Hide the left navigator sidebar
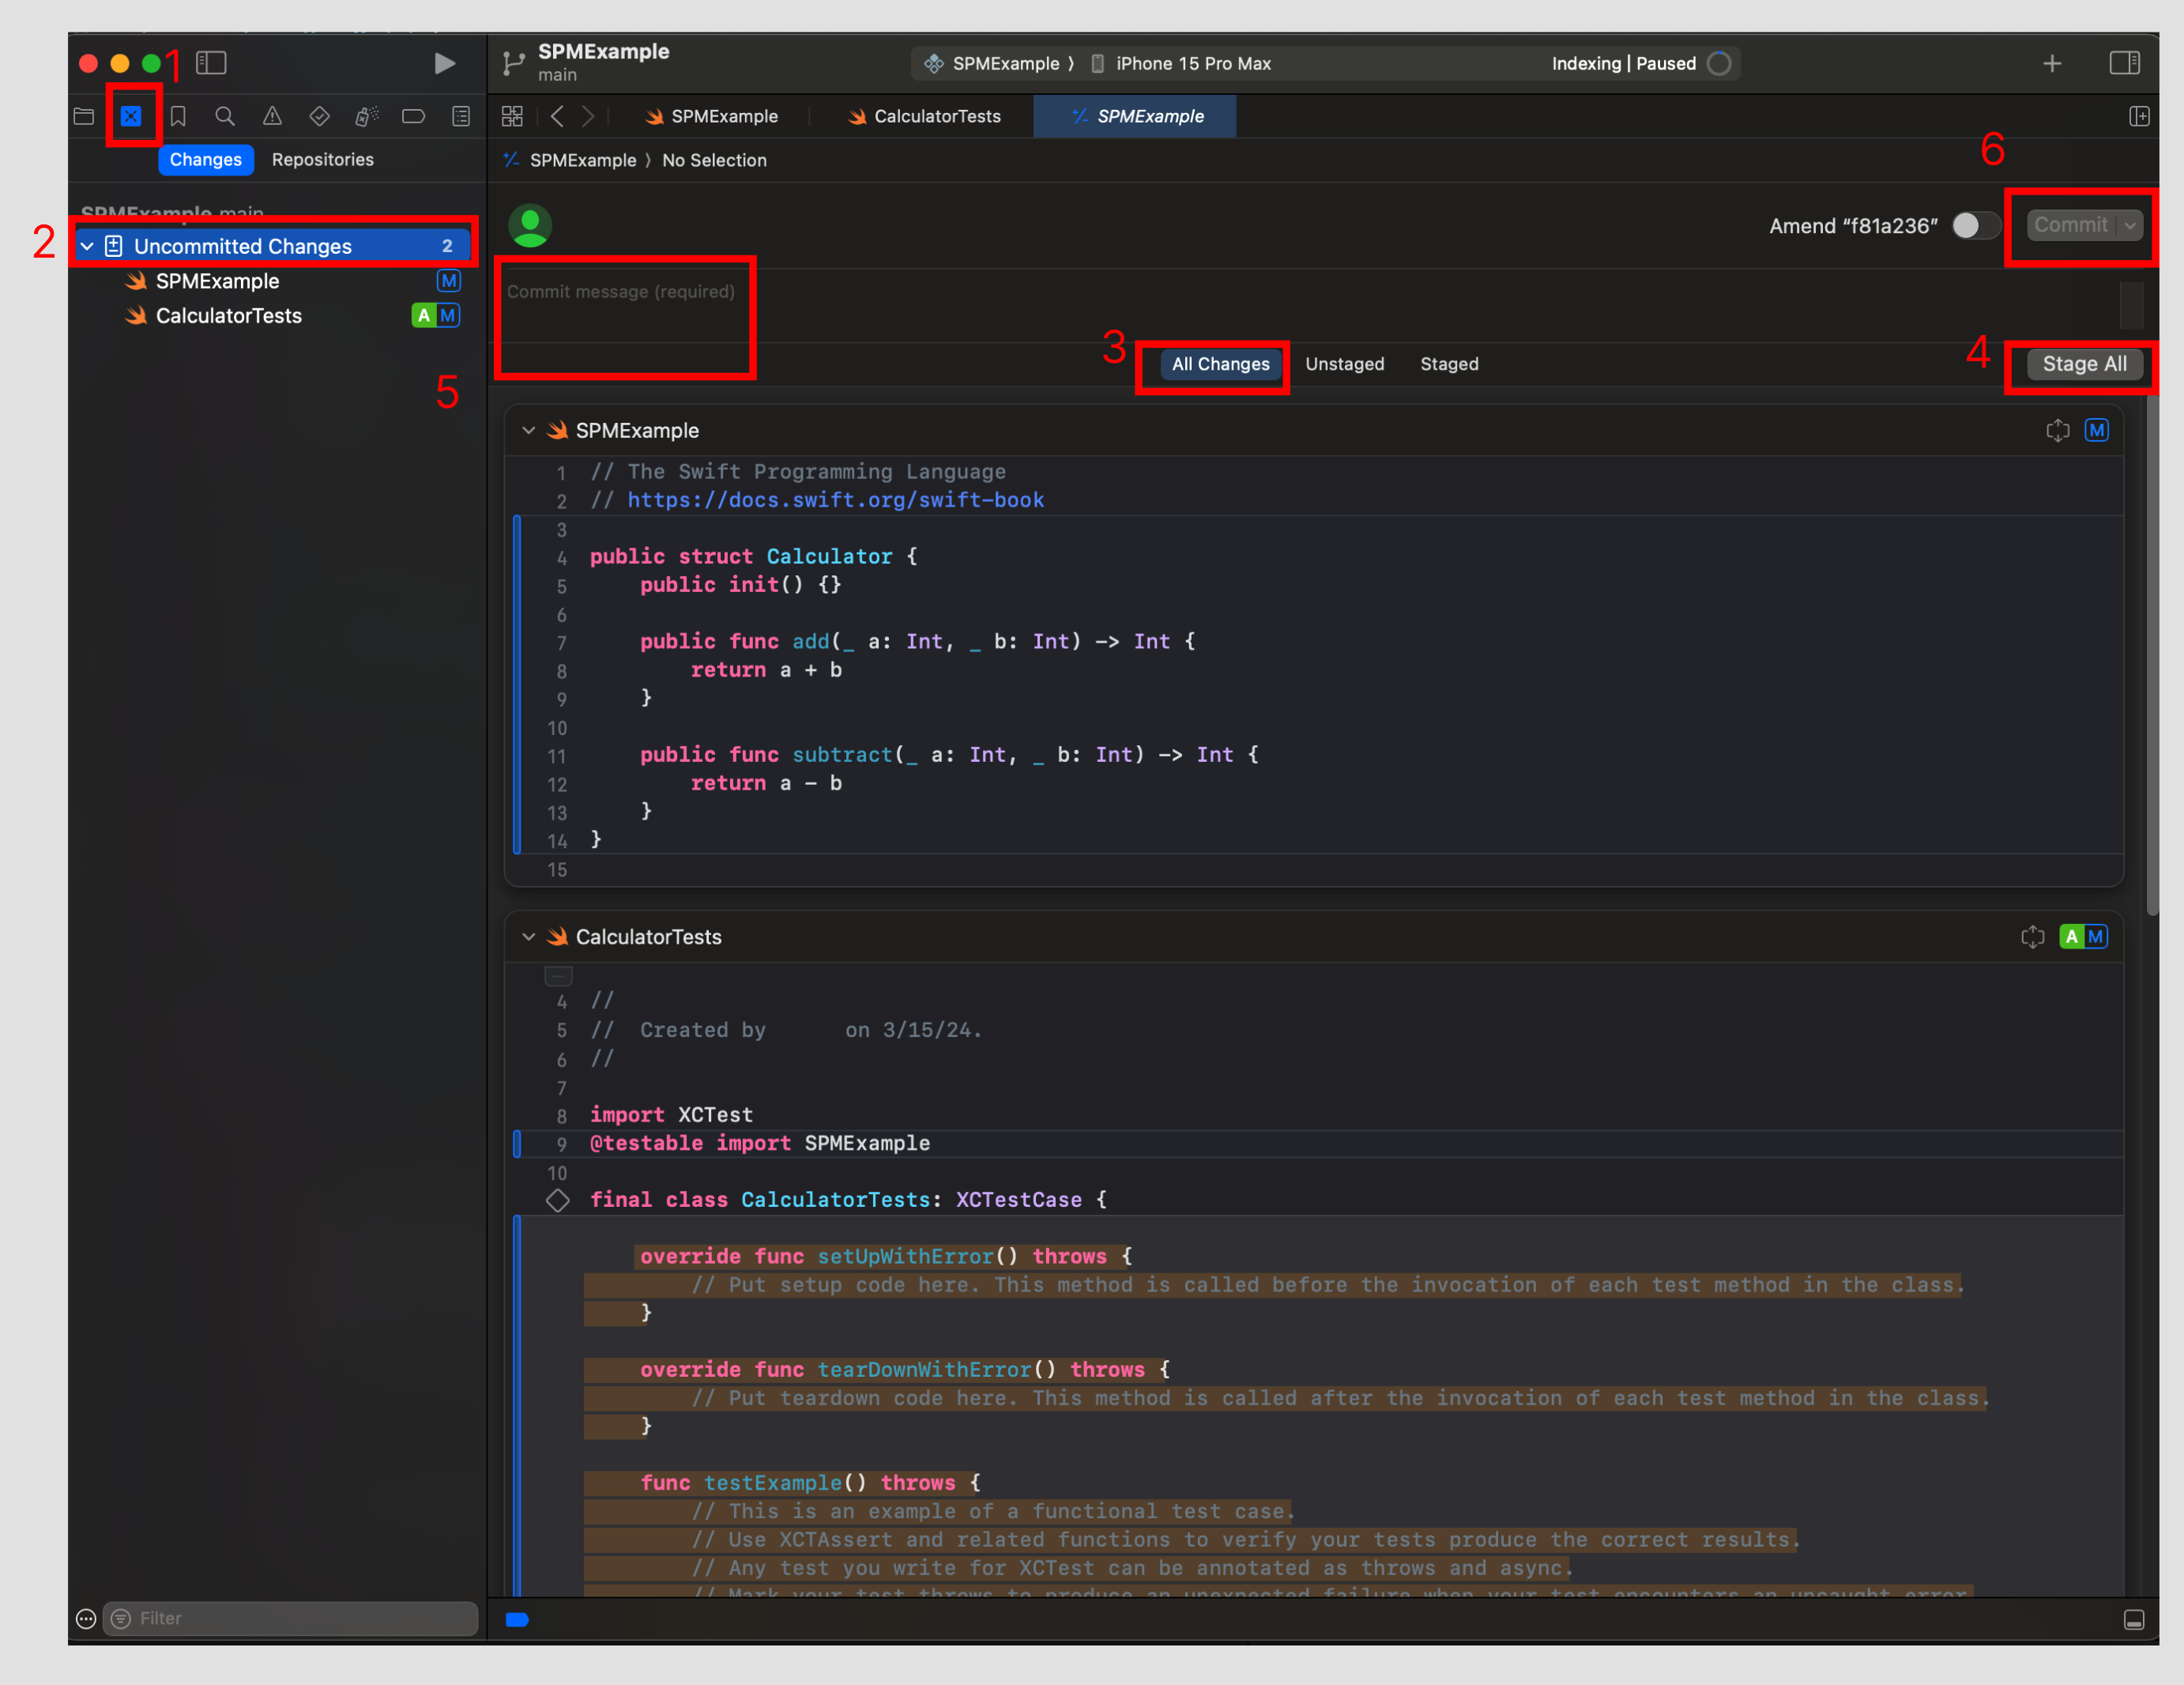Image resolution: width=2184 pixels, height=1685 pixels. (x=211, y=63)
